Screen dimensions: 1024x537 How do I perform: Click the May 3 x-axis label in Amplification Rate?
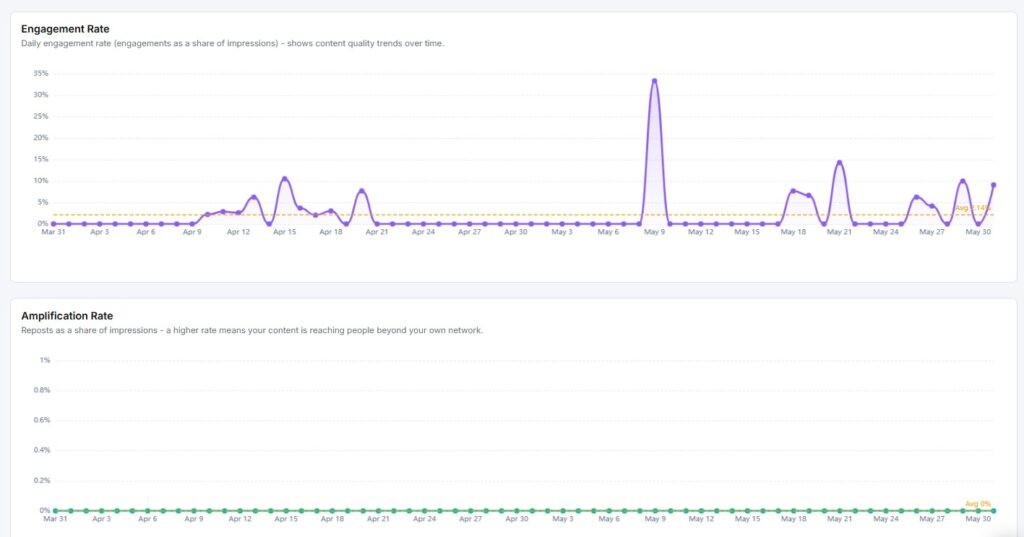coord(563,519)
